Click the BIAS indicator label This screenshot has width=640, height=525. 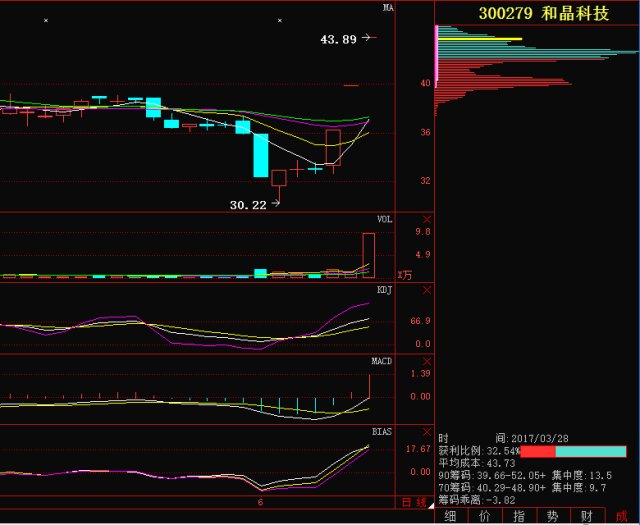(x=383, y=431)
